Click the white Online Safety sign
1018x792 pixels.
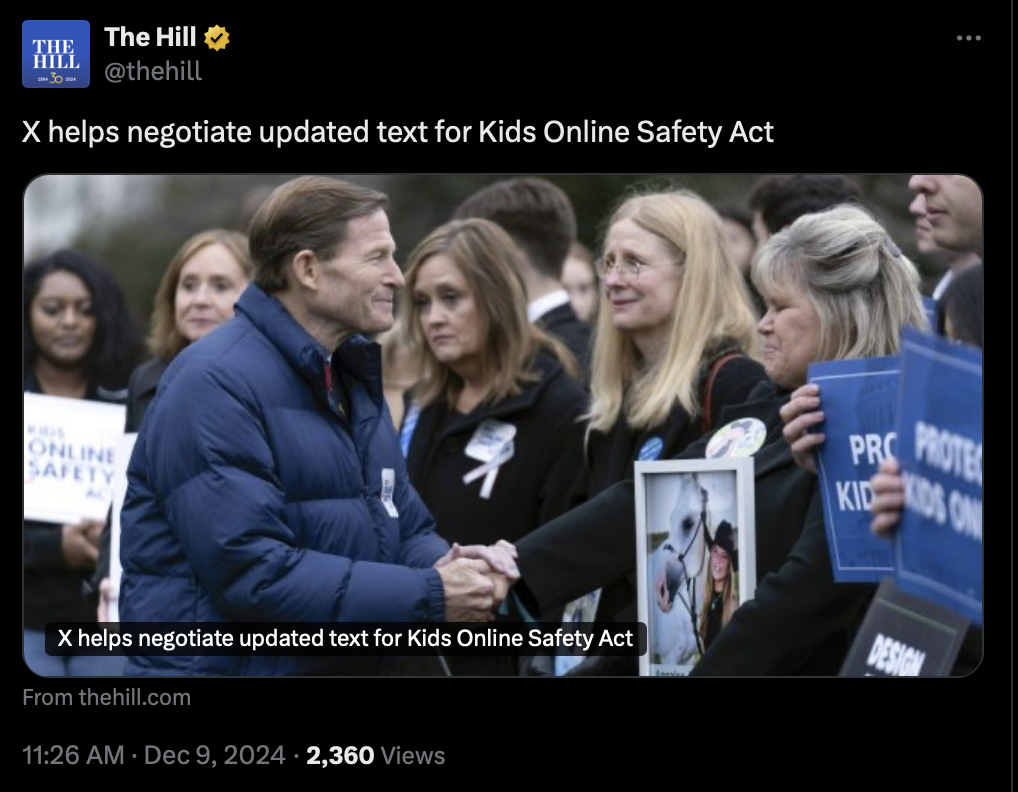tap(73, 458)
